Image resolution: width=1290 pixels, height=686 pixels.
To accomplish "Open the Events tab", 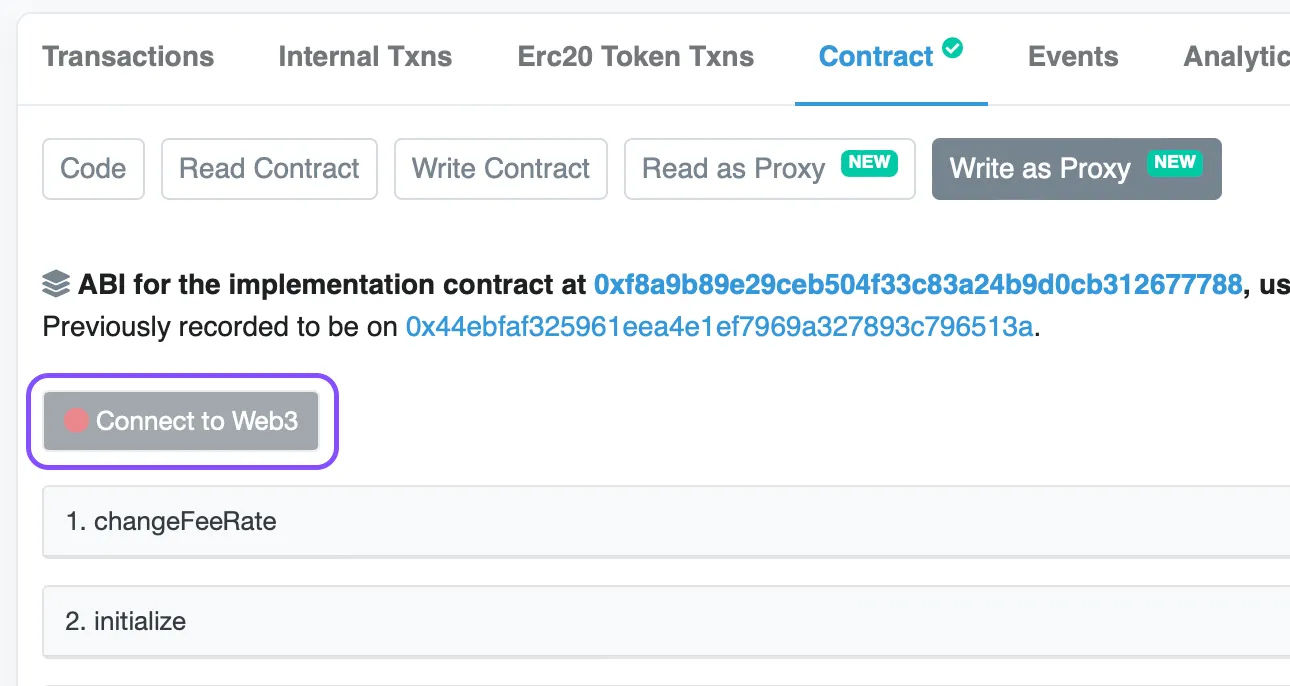I will (x=1073, y=57).
